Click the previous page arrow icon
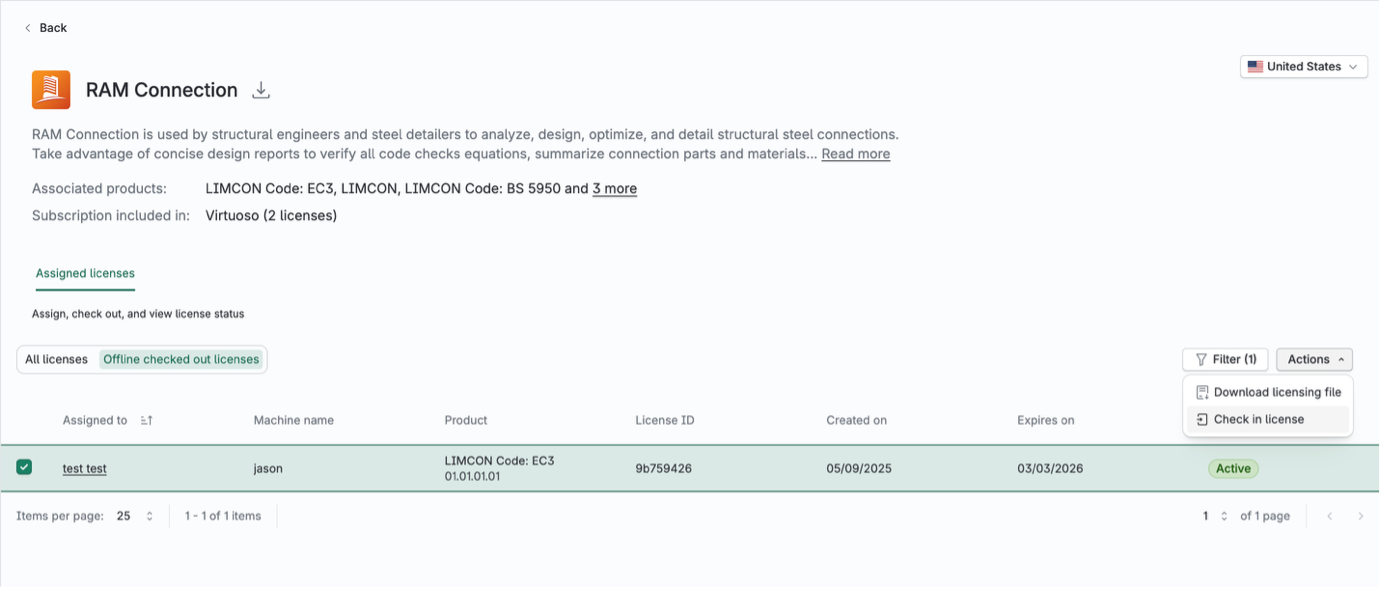 [x=1330, y=516]
